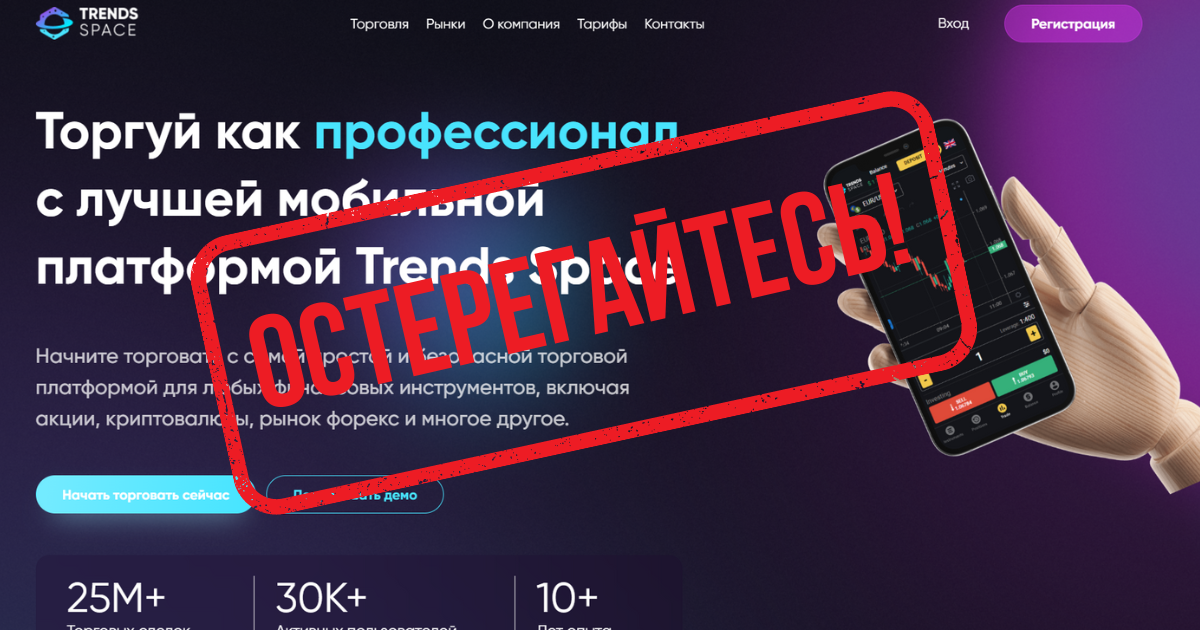Open the Торговля menu item

[379, 24]
